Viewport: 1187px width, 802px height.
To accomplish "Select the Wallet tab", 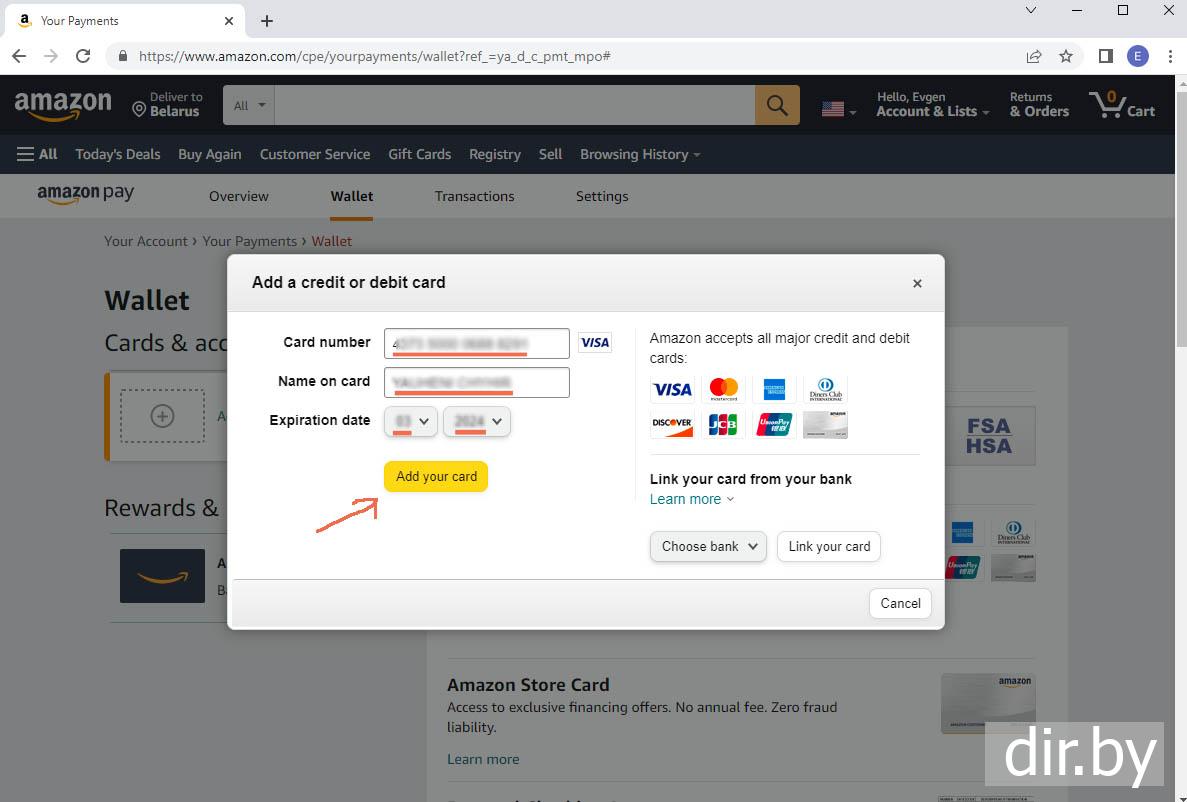I will coord(352,196).
